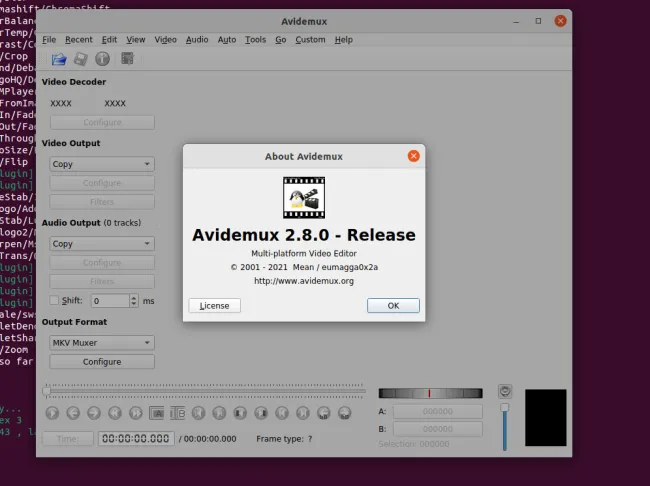Go to previous cut point icon

pyautogui.click(x=199, y=413)
